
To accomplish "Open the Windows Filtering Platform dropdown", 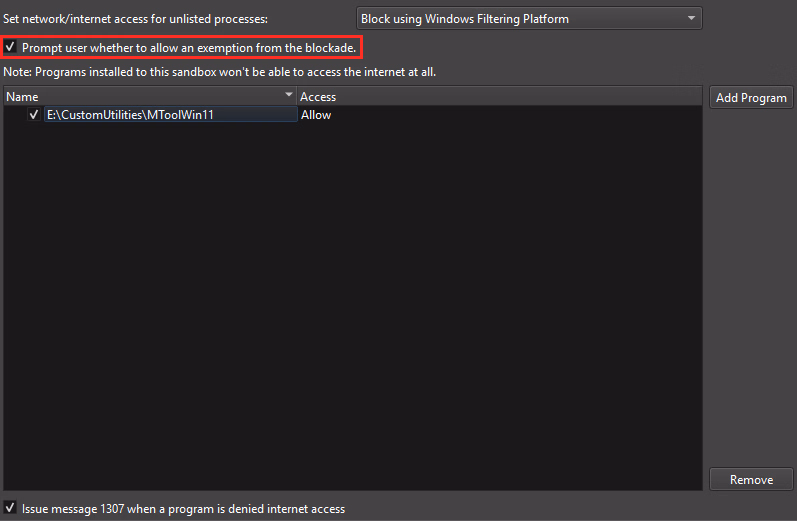I will coord(529,19).
